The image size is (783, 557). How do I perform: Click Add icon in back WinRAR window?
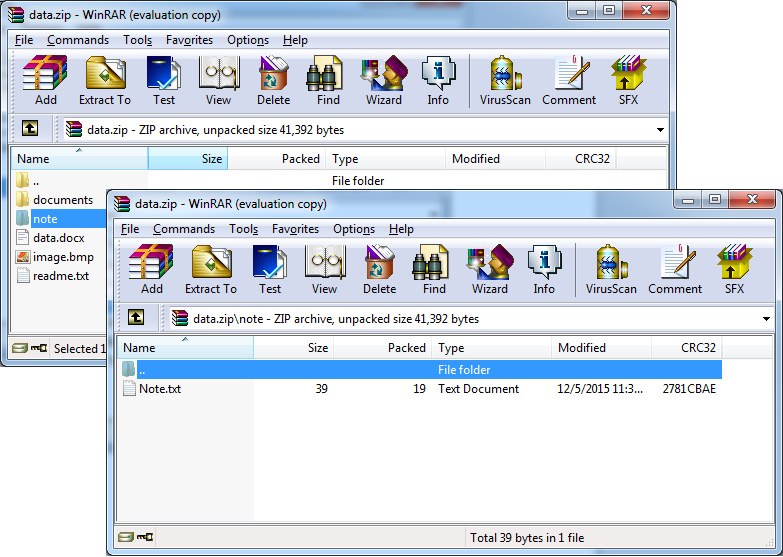click(45, 80)
